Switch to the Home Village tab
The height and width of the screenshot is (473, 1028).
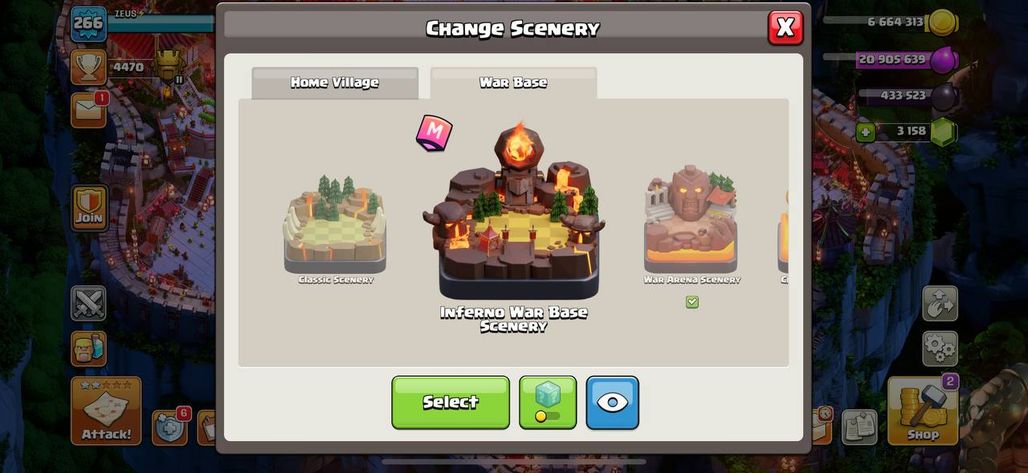(x=335, y=83)
